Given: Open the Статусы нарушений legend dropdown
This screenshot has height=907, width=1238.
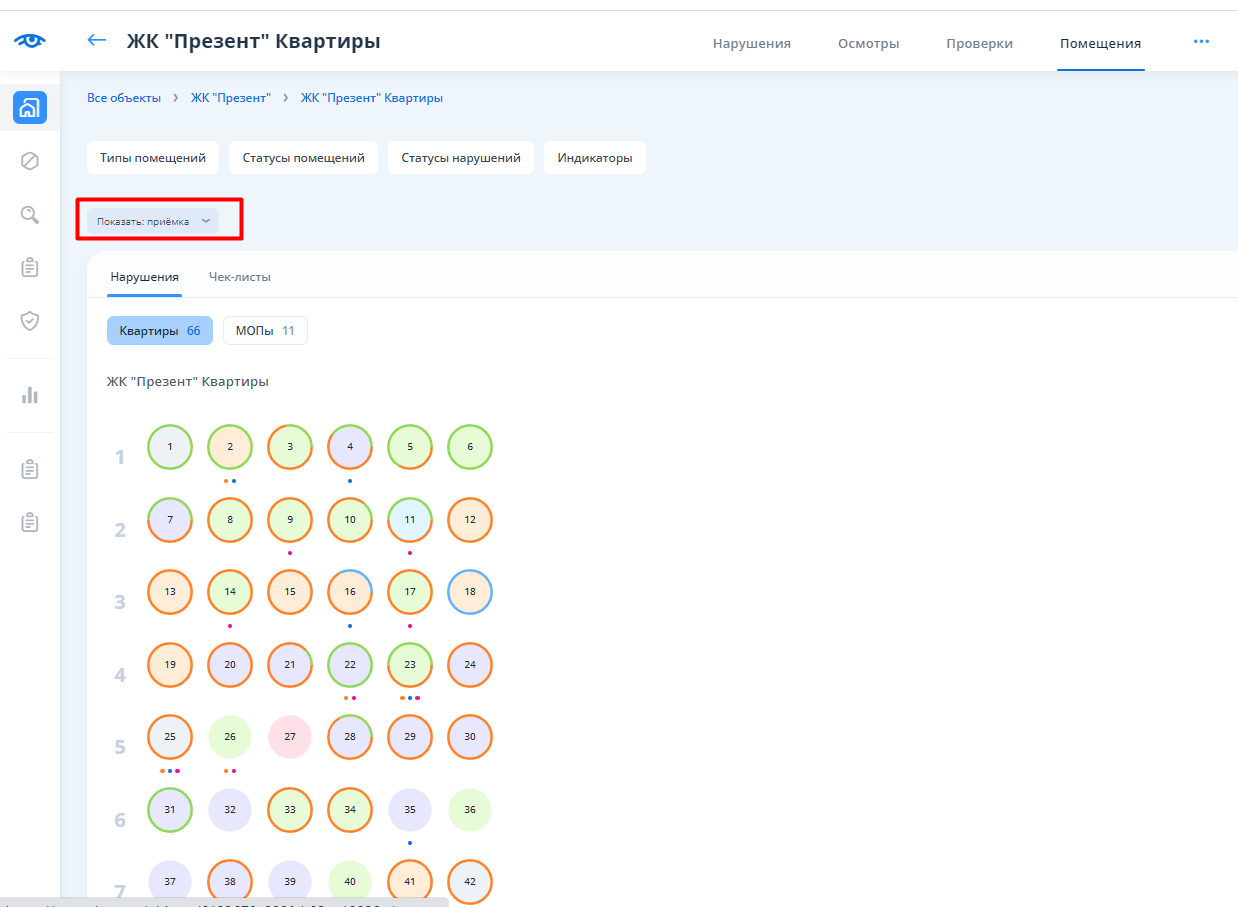Looking at the screenshot, I should coord(461,158).
